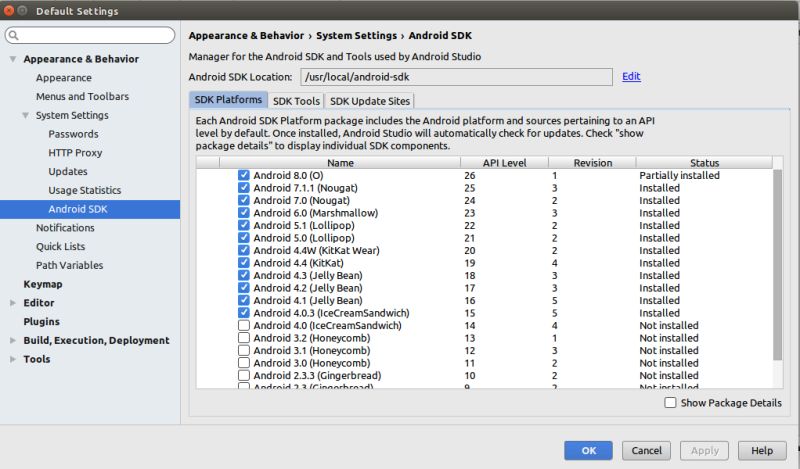Enable Show Package Details checkbox
Screen dimensions: 800x469
(670, 403)
